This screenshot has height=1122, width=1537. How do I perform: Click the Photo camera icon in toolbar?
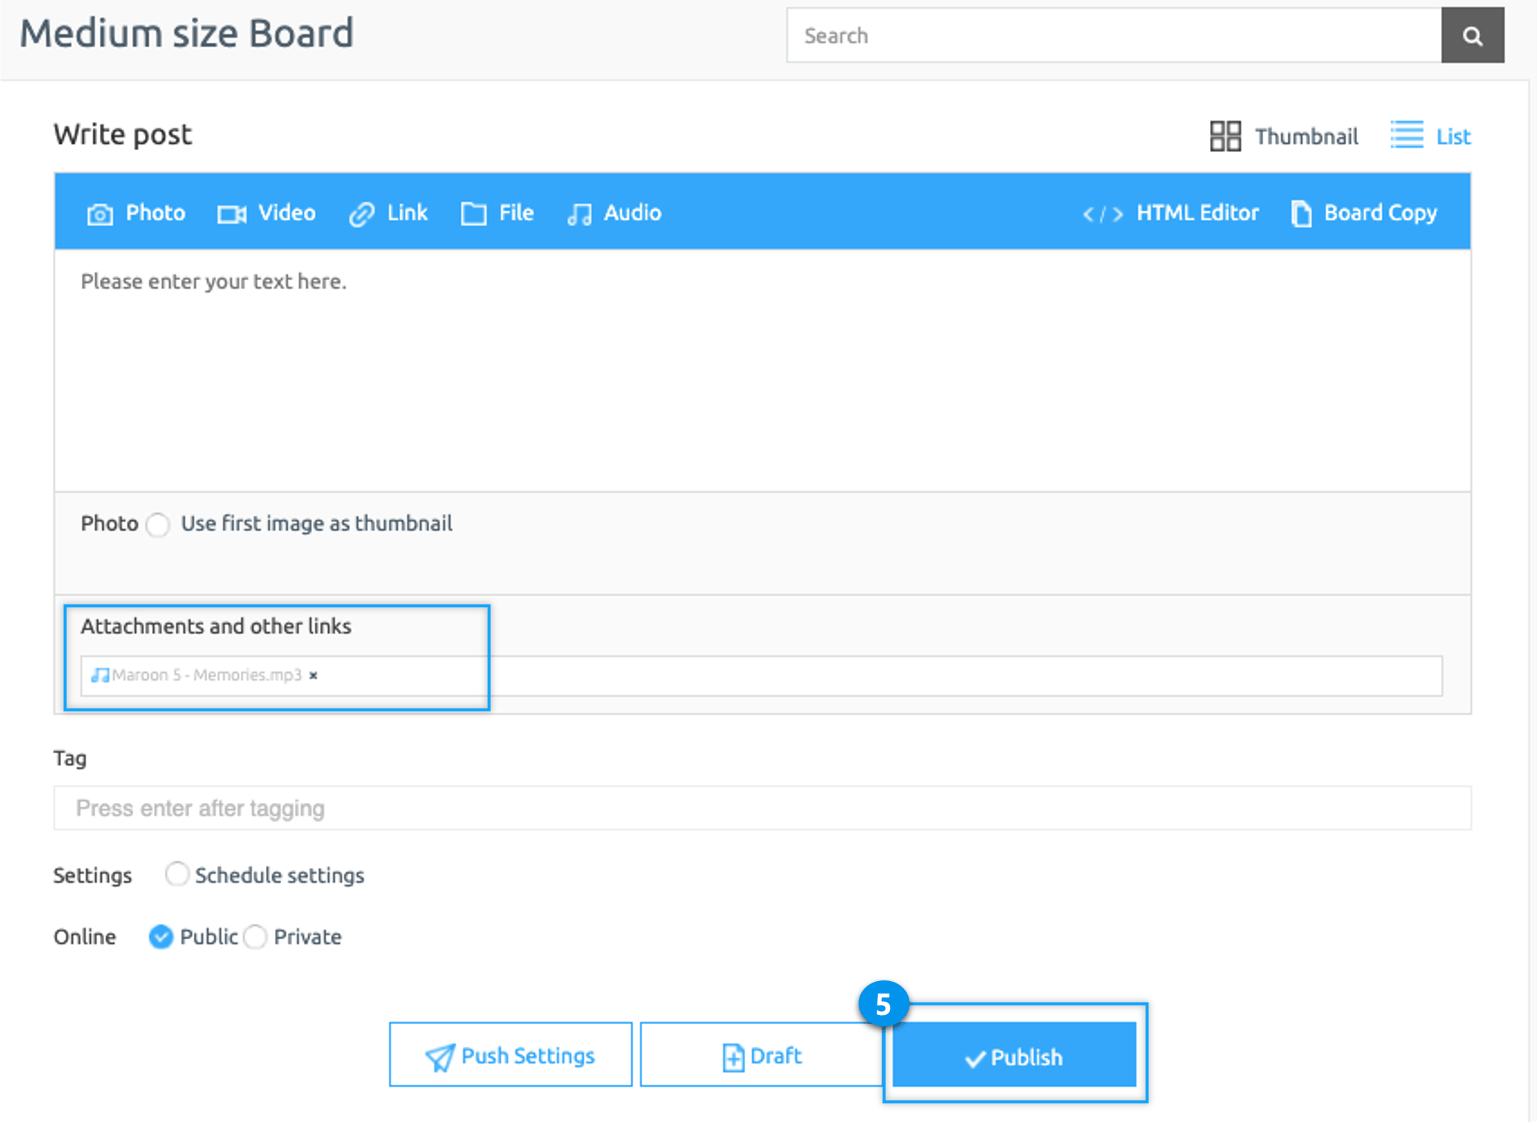pyautogui.click(x=100, y=214)
